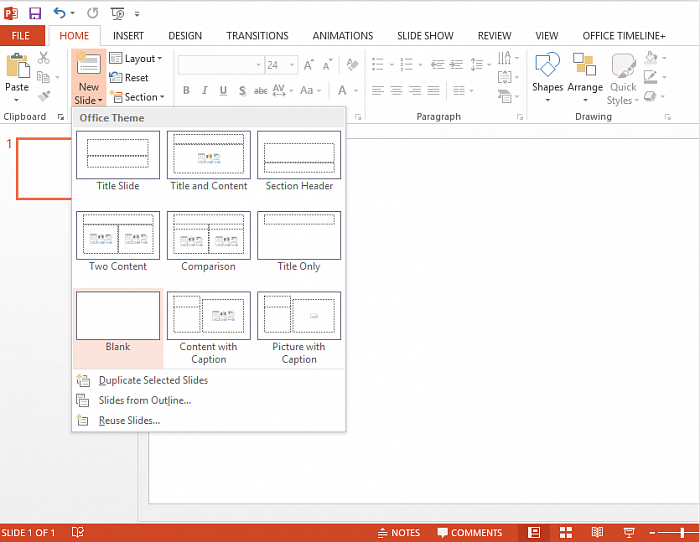Open the Transitions ribbon tab
The width and height of the screenshot is (700, 542).
(257, 35)
